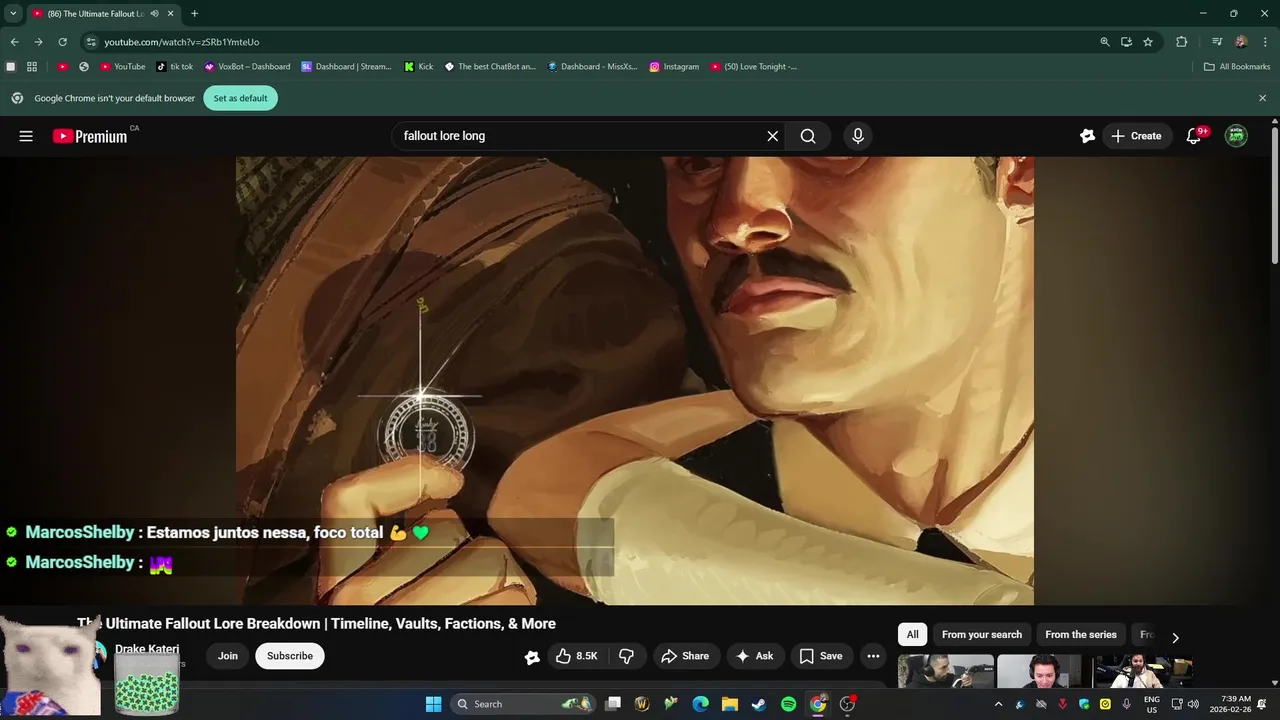
Task: Show hidden system tray icons chevron
Action: click(x=997, y=704)
